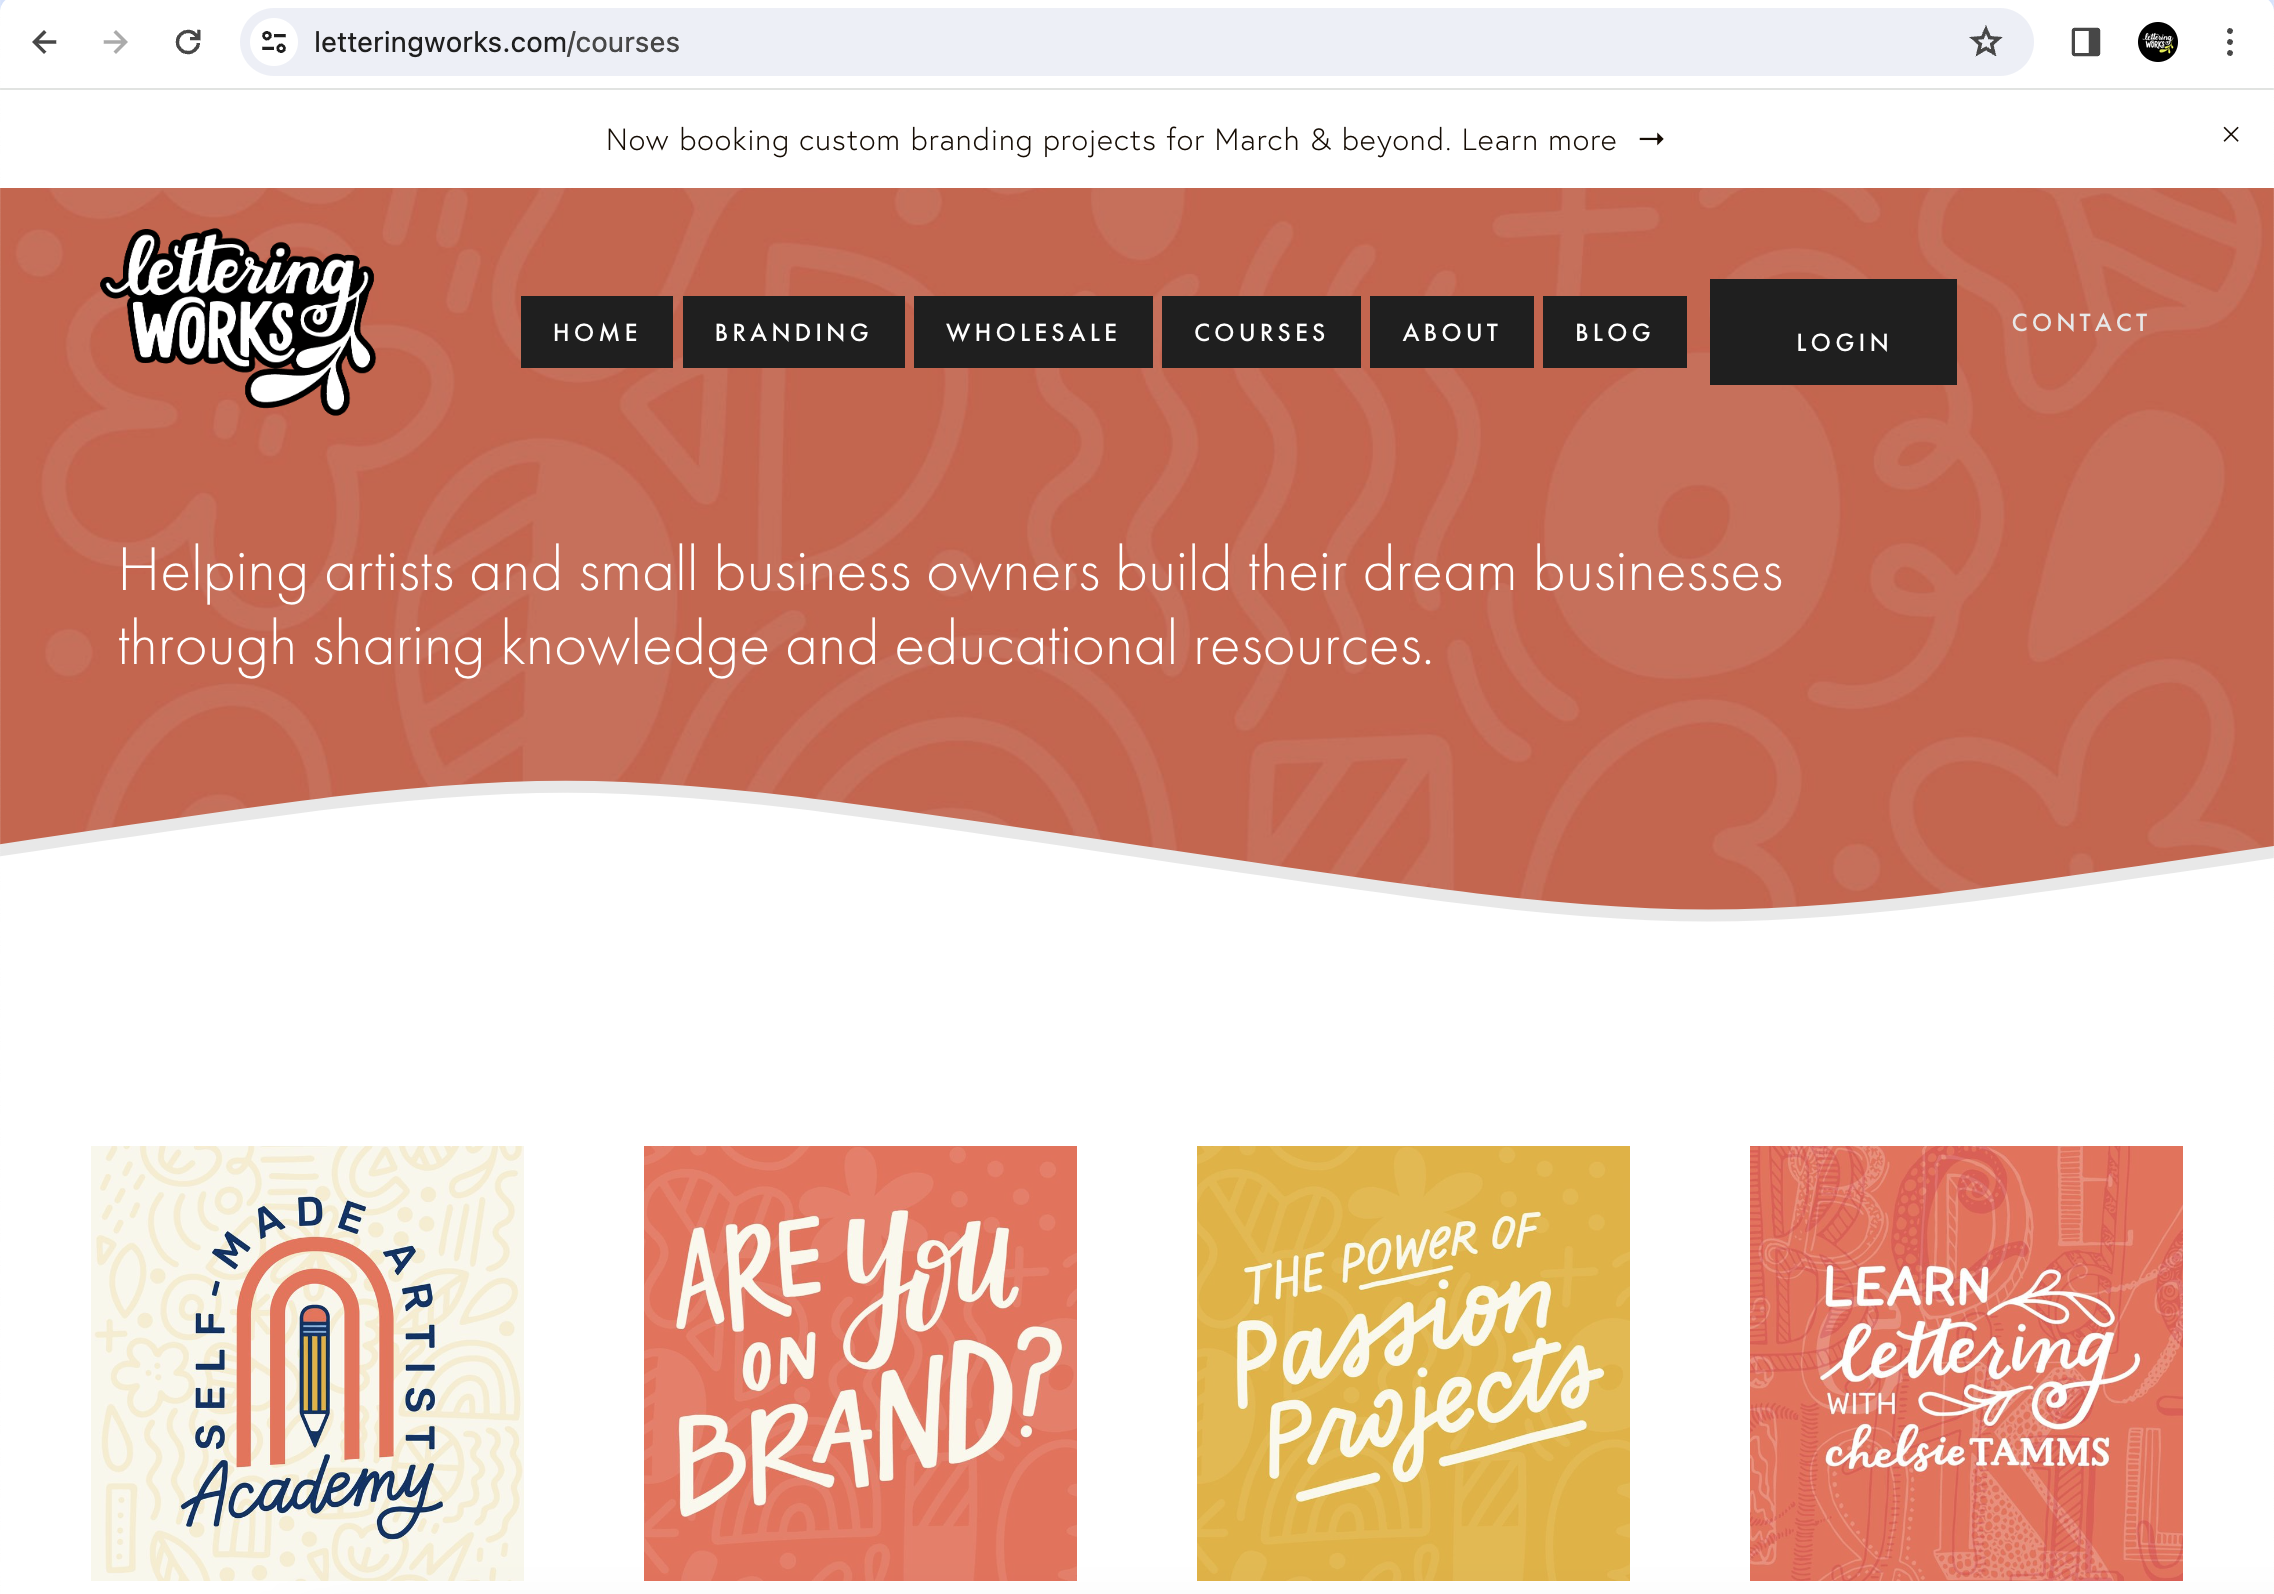
Task: Open the site information icon in address bar
Action: [274, 42]
